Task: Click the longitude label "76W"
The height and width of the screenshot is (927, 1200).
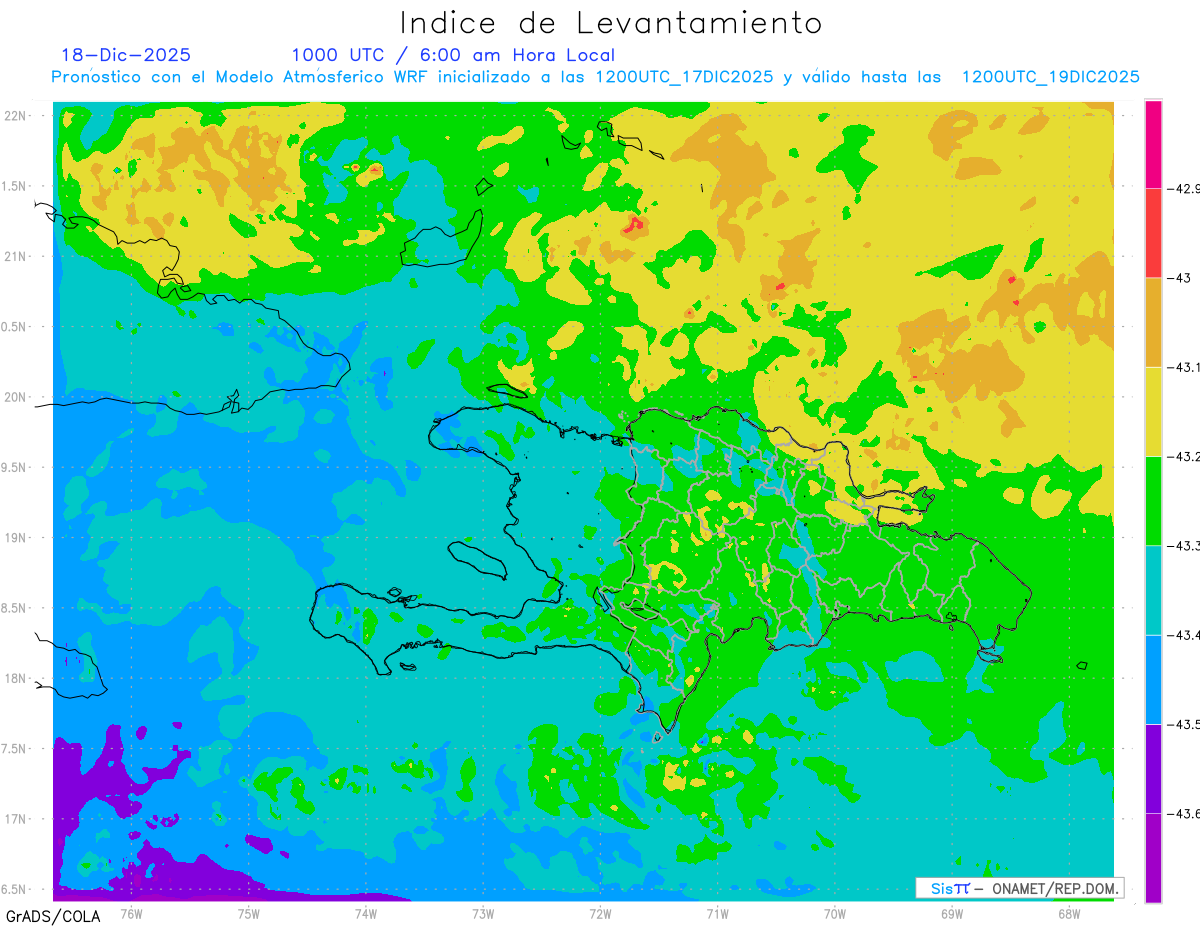Action: (x=131, y=913)
